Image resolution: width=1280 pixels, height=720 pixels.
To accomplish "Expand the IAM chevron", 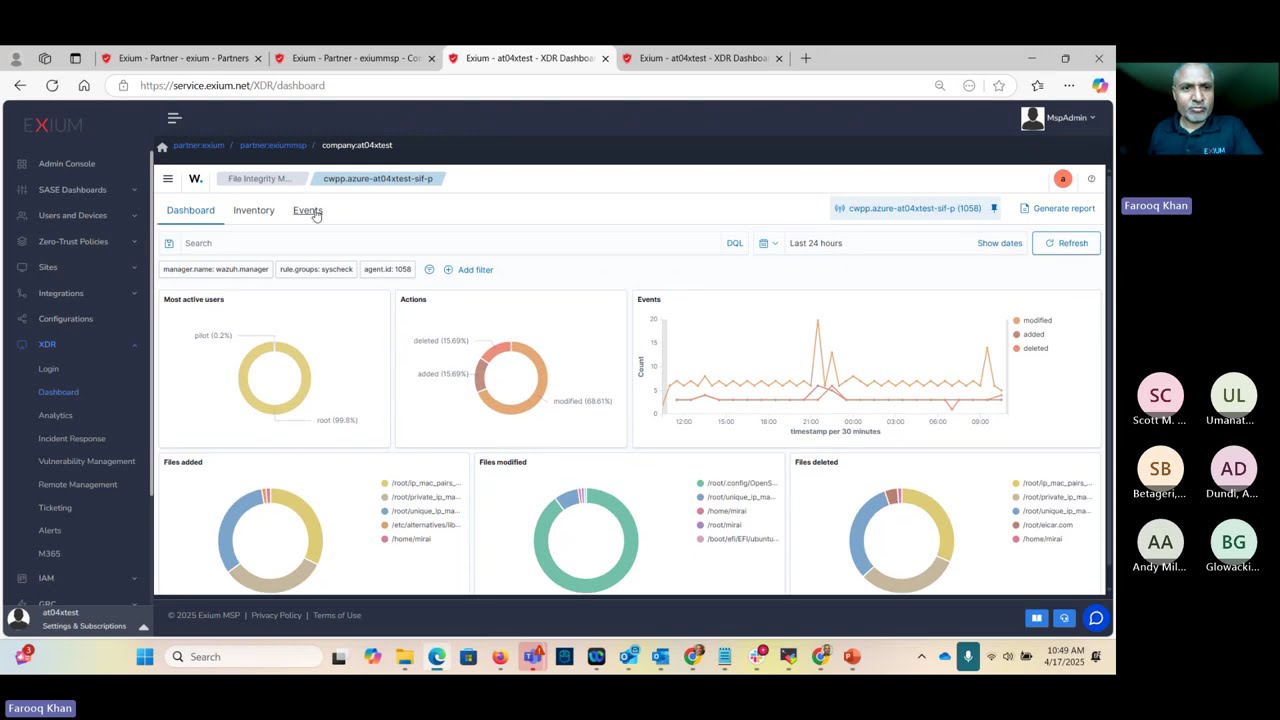I will pos(134,578).
